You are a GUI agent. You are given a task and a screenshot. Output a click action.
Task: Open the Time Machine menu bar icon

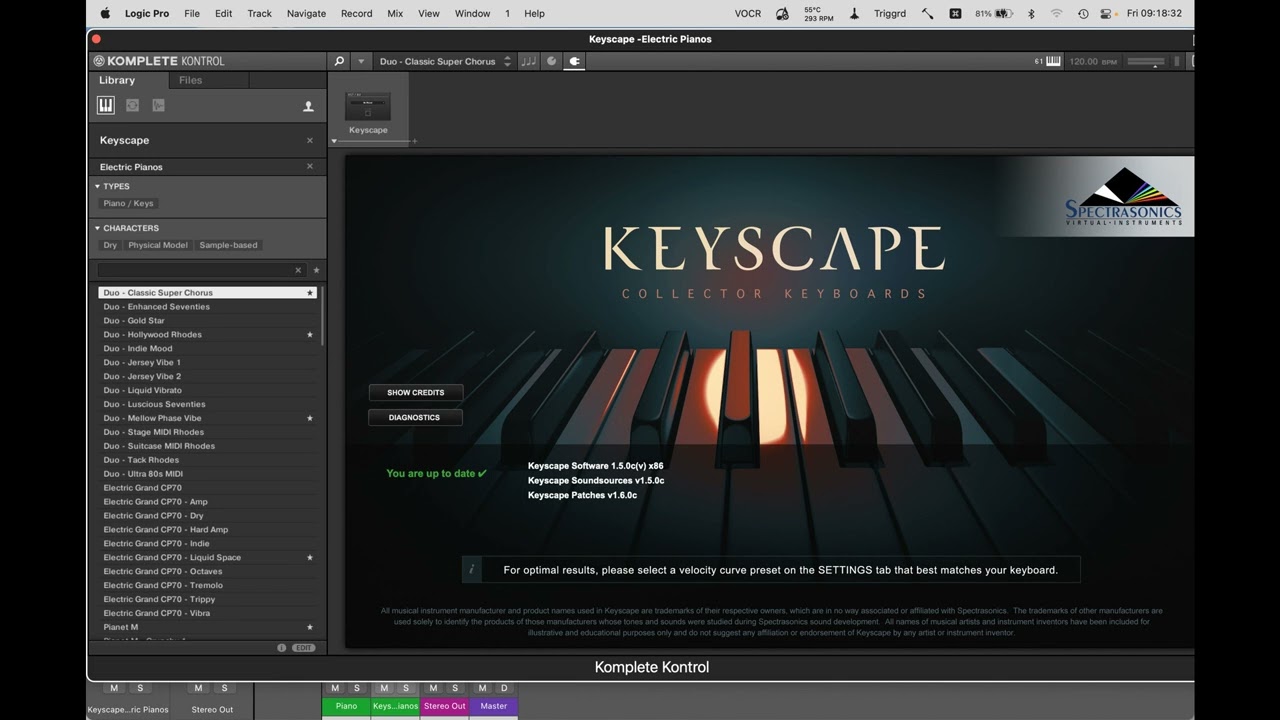[1083, 13]
